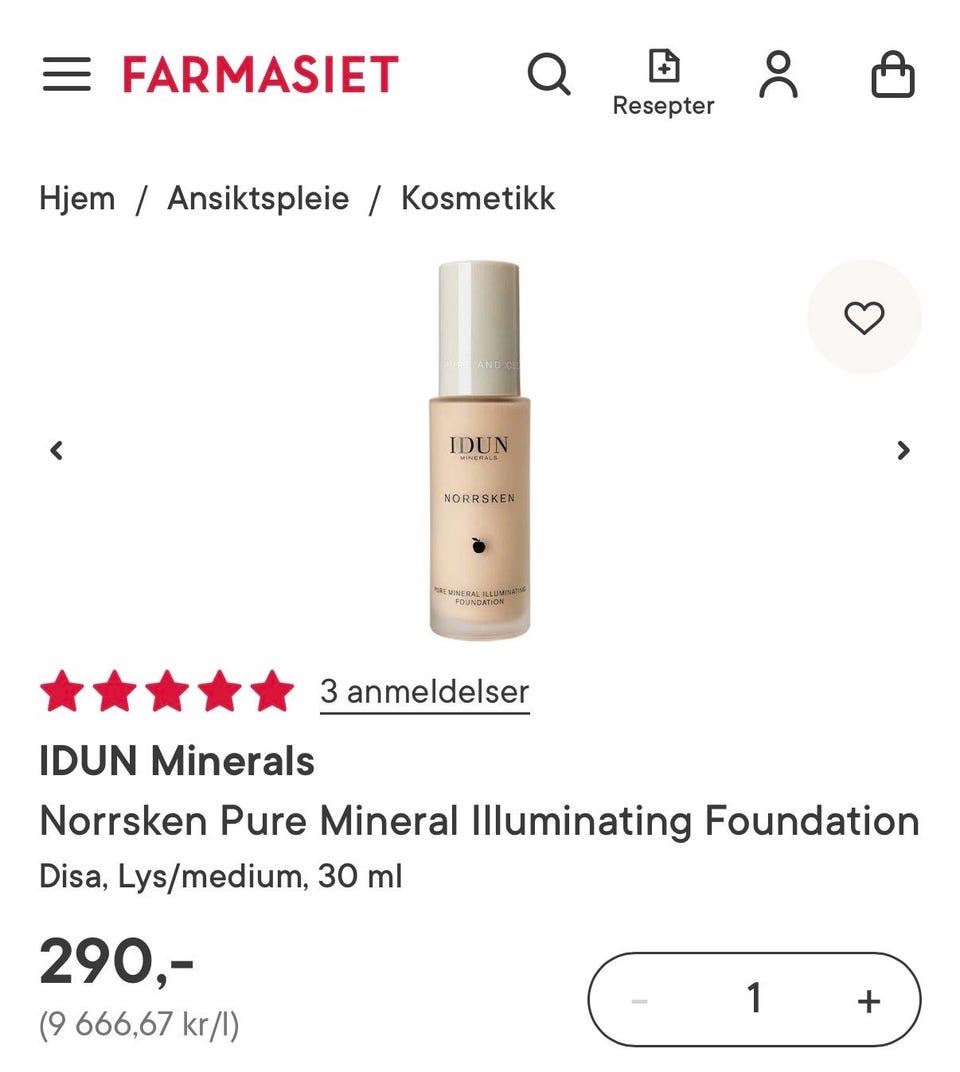The image size is (960, 1072).
Task: Open the shopping bag cart
Action: point(892,74)
